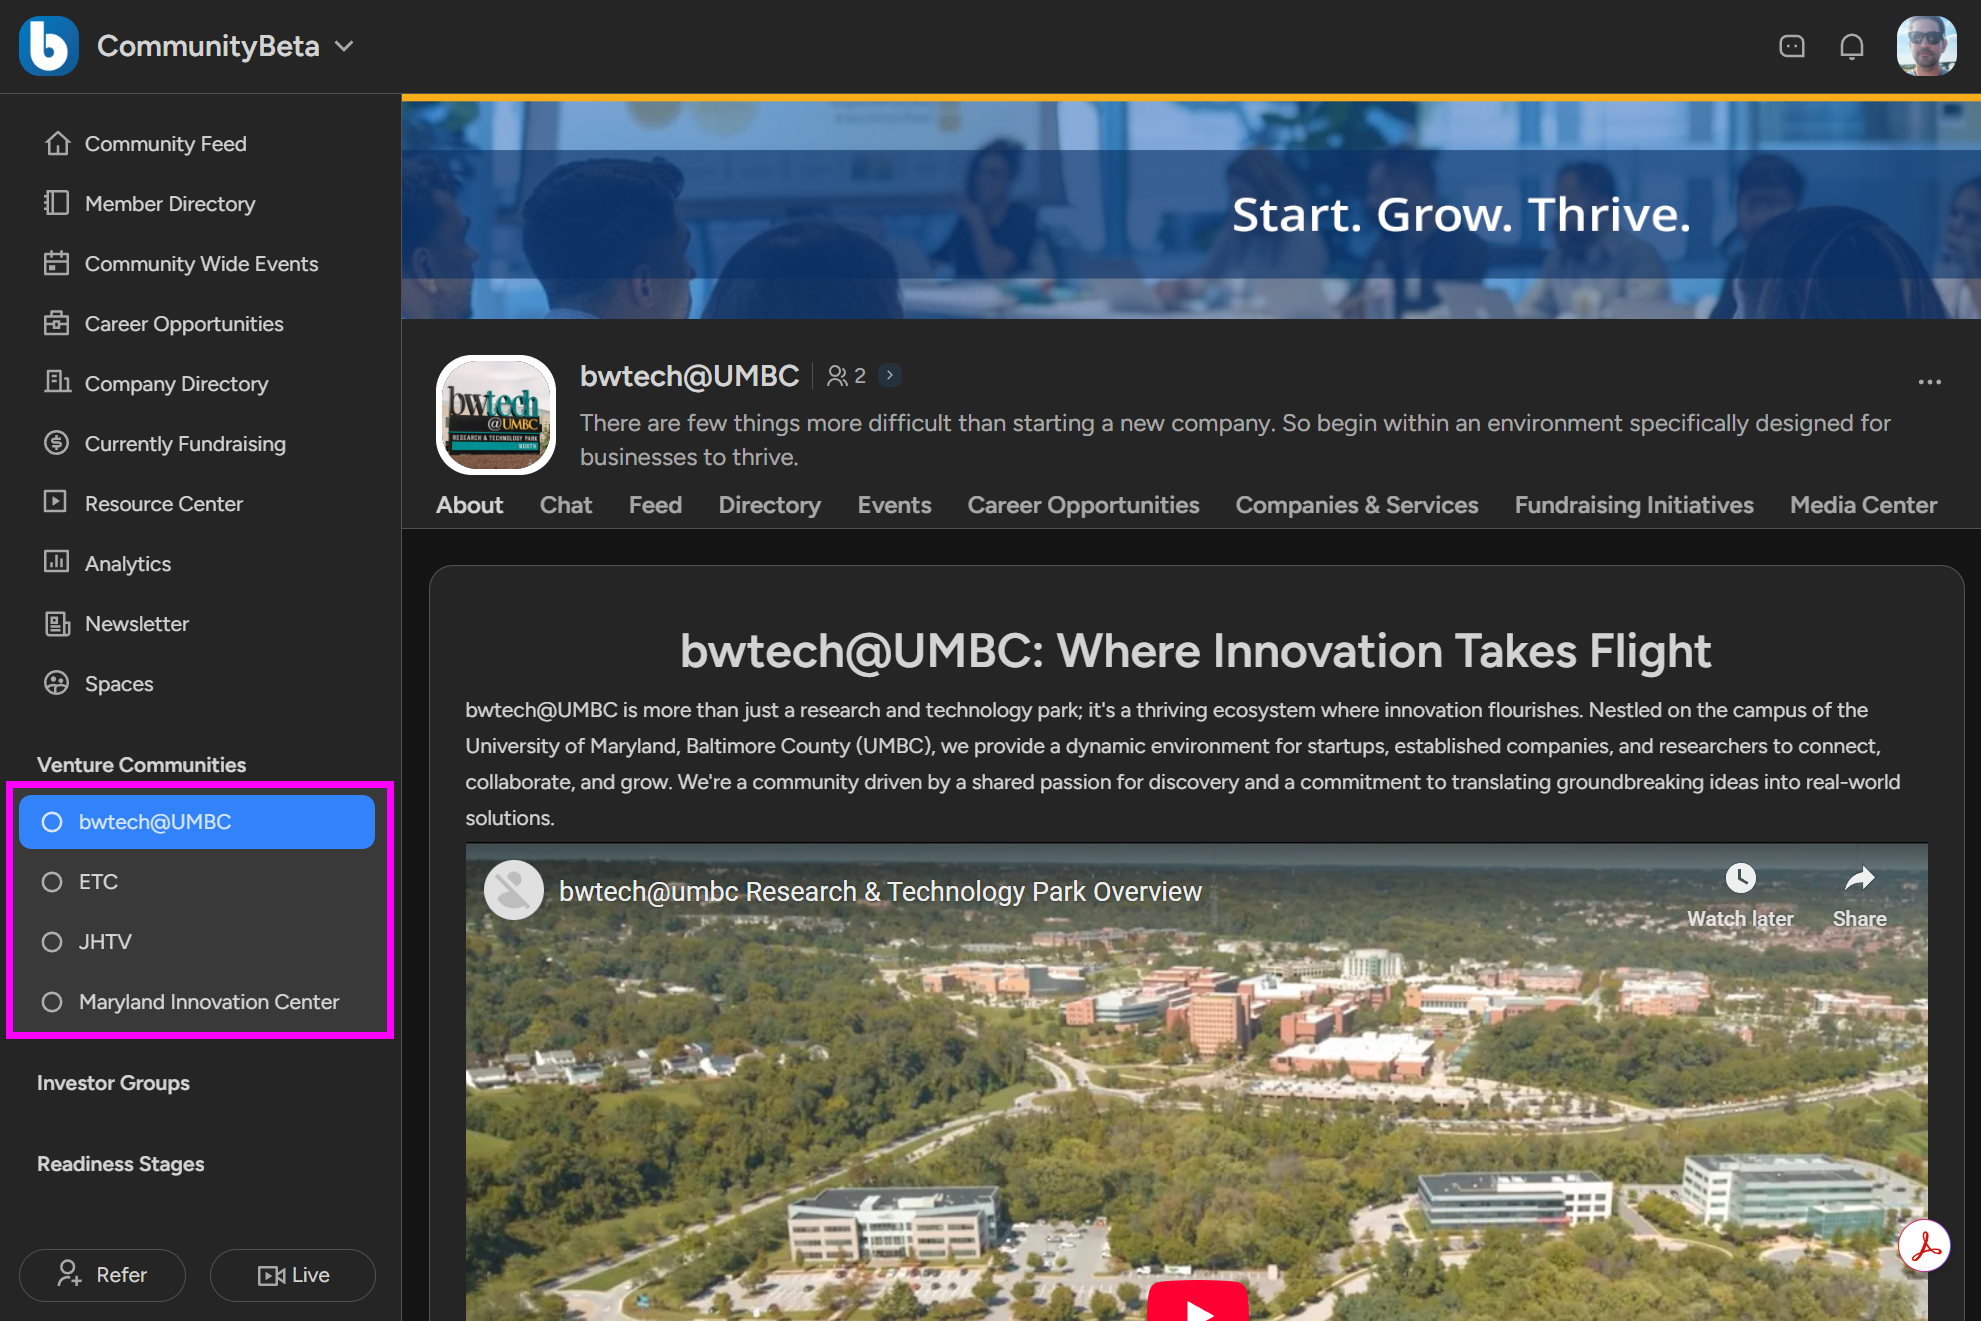Open Newsletter icon in sidebar
1981x1321 pixels.
pyautogui.click(x=57, y=623)
